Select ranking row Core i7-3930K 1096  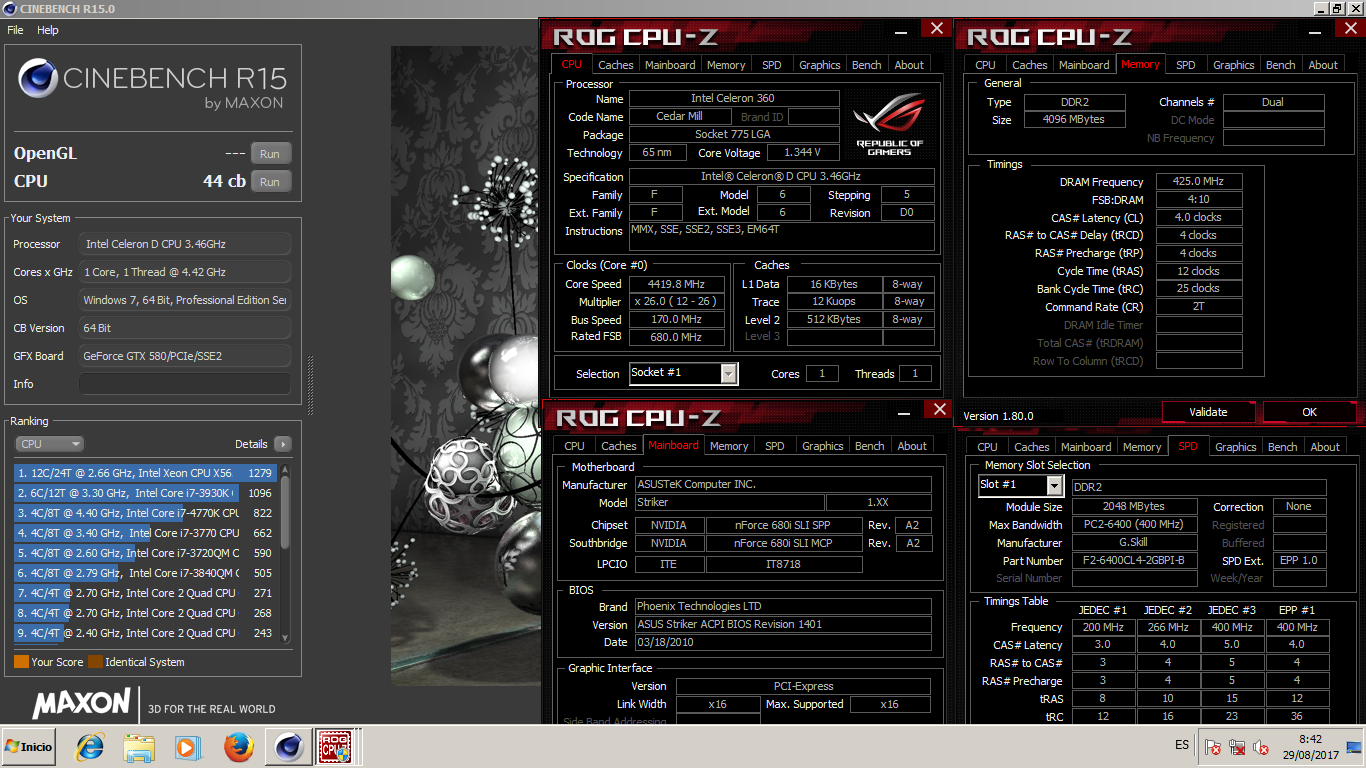145,493
